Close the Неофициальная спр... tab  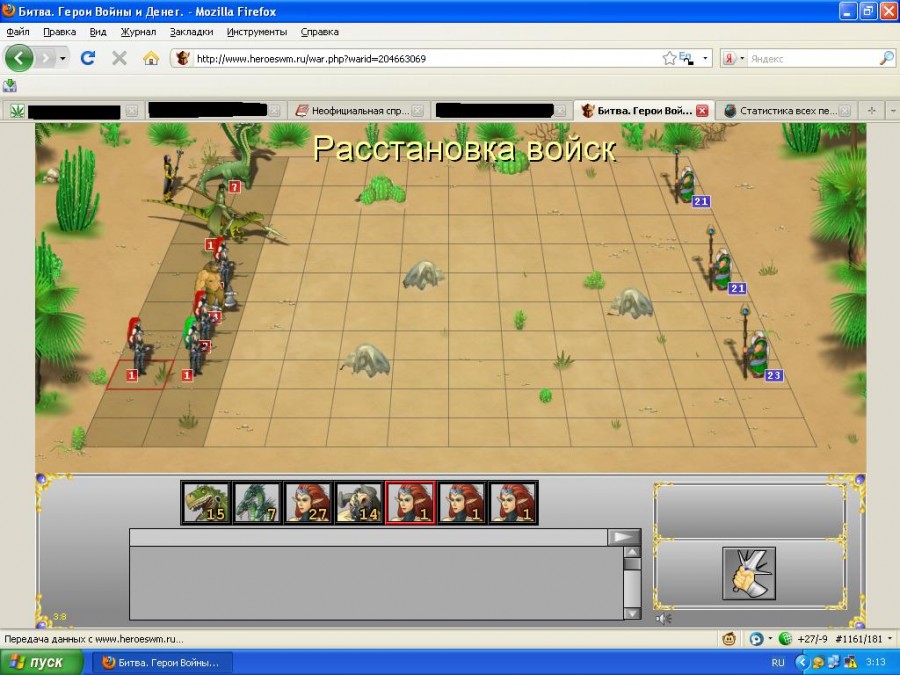[417, 111]
